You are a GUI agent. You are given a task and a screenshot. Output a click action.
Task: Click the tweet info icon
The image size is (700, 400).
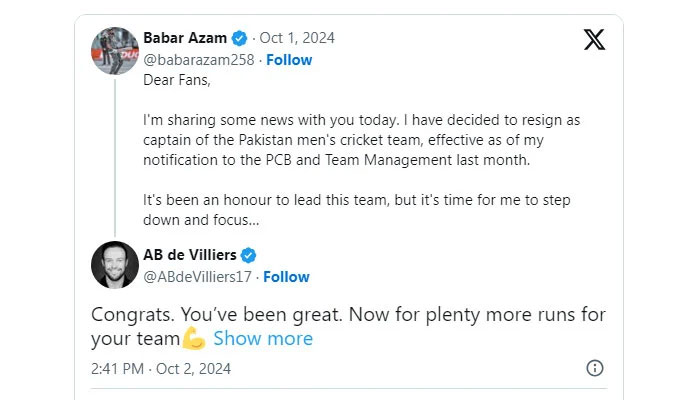click(x=594, y=368)
